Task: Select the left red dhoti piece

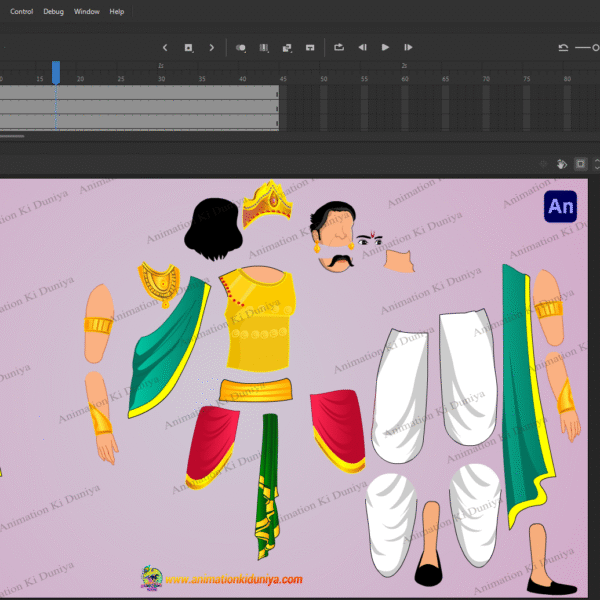Action: point(212,447)
